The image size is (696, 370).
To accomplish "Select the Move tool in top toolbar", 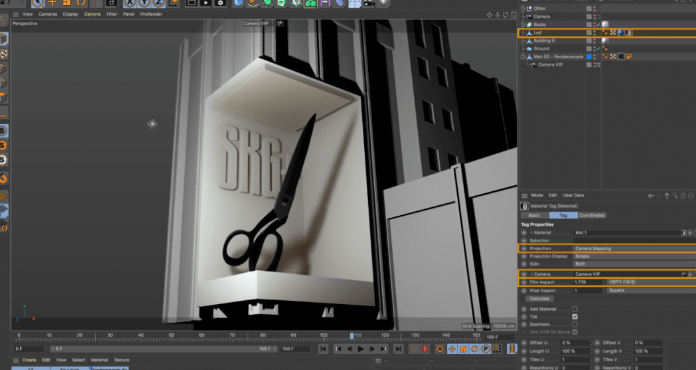I will click(52, 3).
